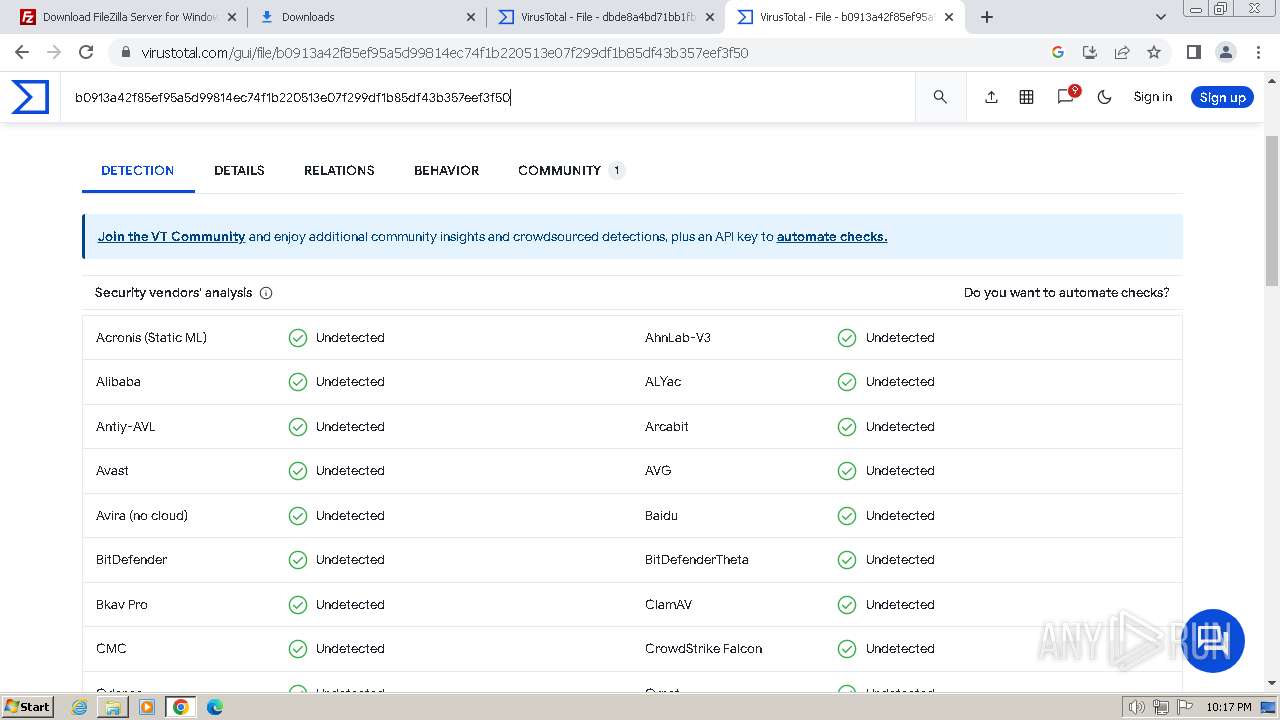Viewport: 1280px width, 720px height.
Task: Click the BitDefenderTheta vendor name
Action: tap(697, 560)
